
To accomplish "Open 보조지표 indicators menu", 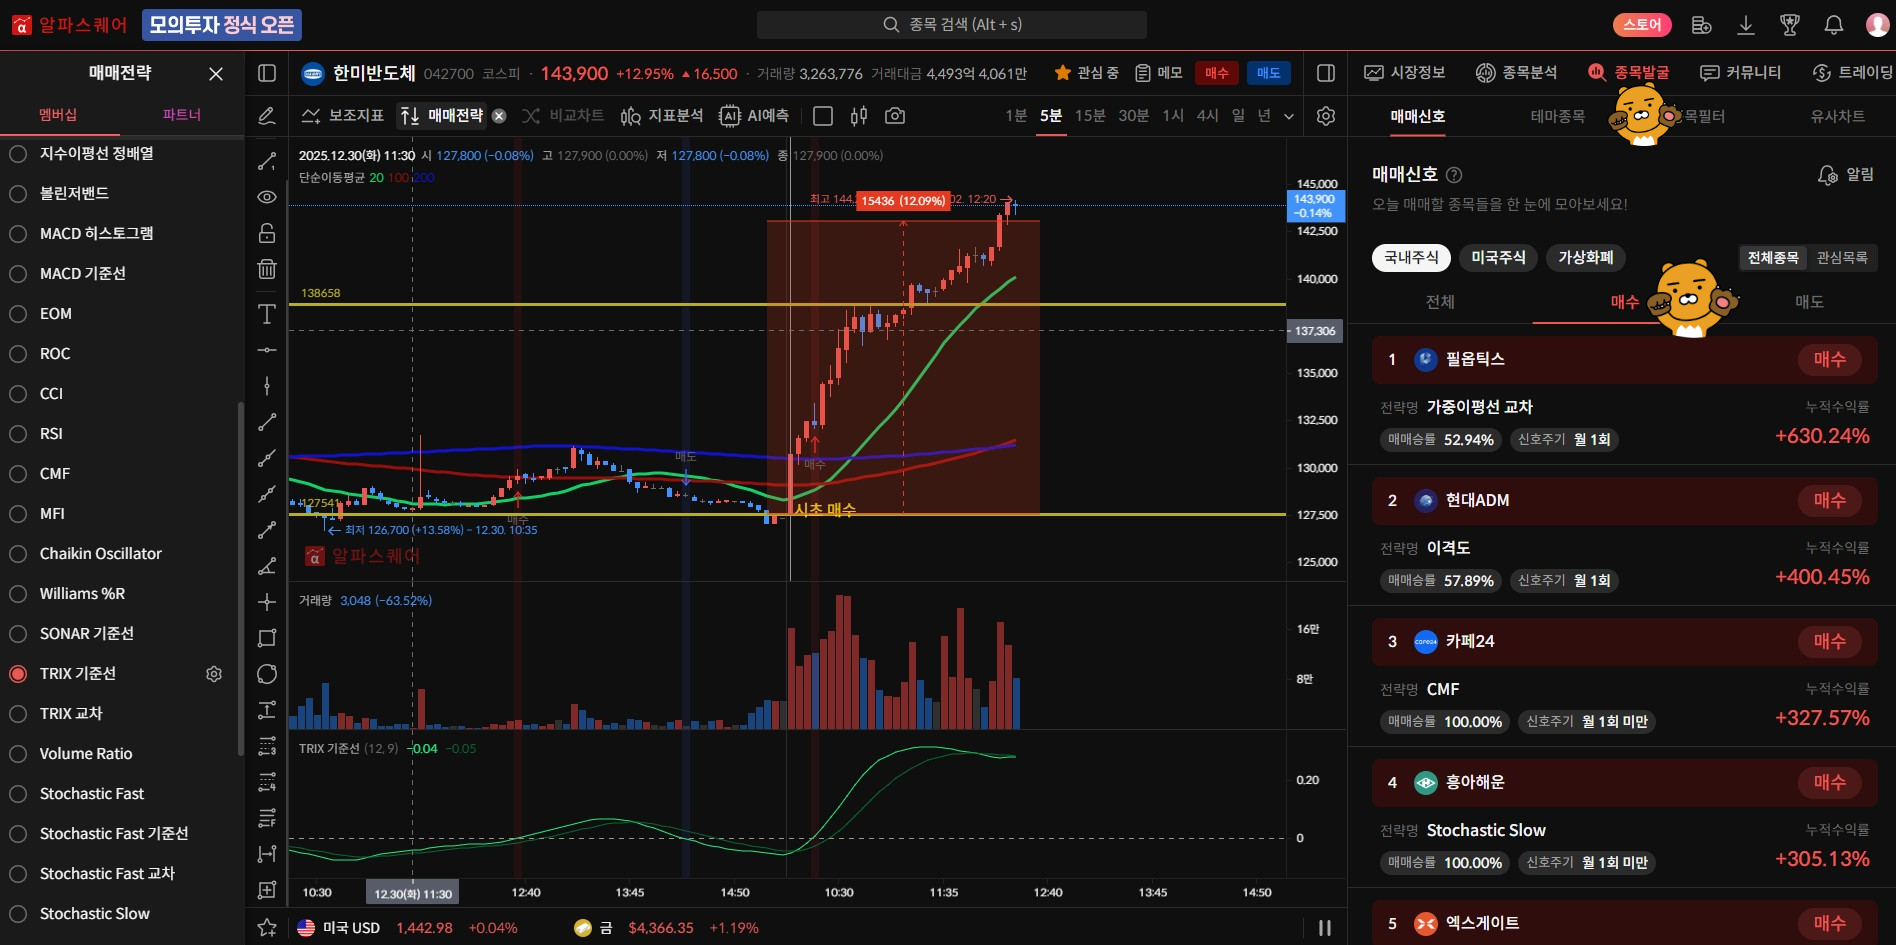I will (343, 116).
